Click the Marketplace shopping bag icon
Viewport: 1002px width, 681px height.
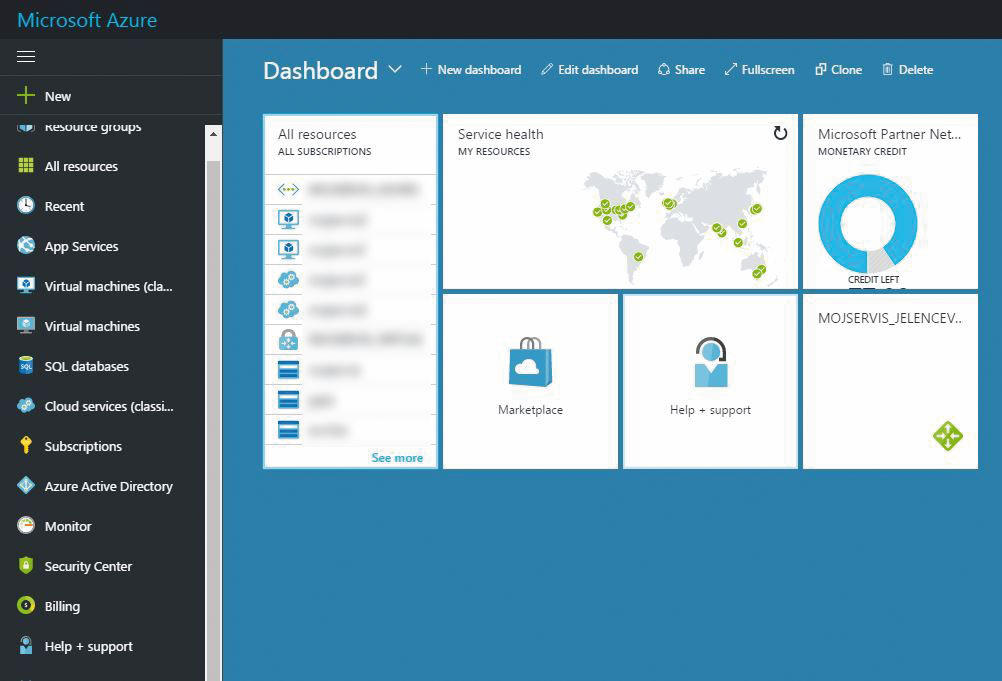click(530, 362)
